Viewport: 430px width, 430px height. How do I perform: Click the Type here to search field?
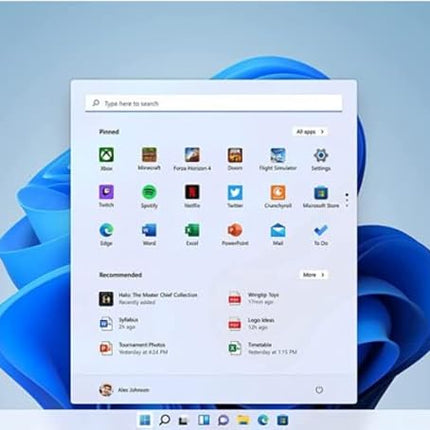[214, 103]
